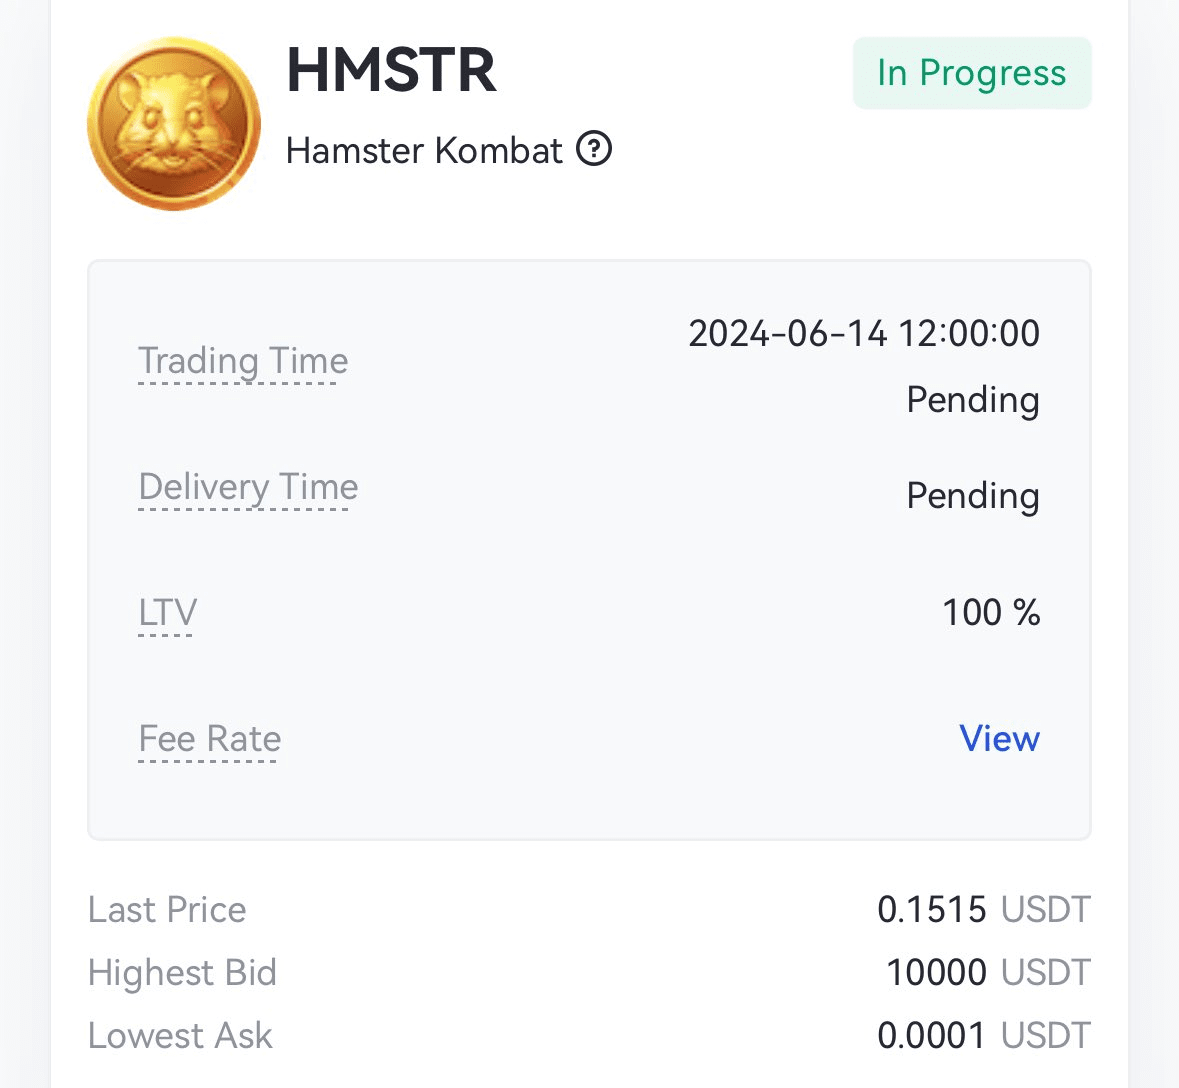Click the underlined Fee Rate label
Screen dimensions: 1179x1088
tap(210, 739)
